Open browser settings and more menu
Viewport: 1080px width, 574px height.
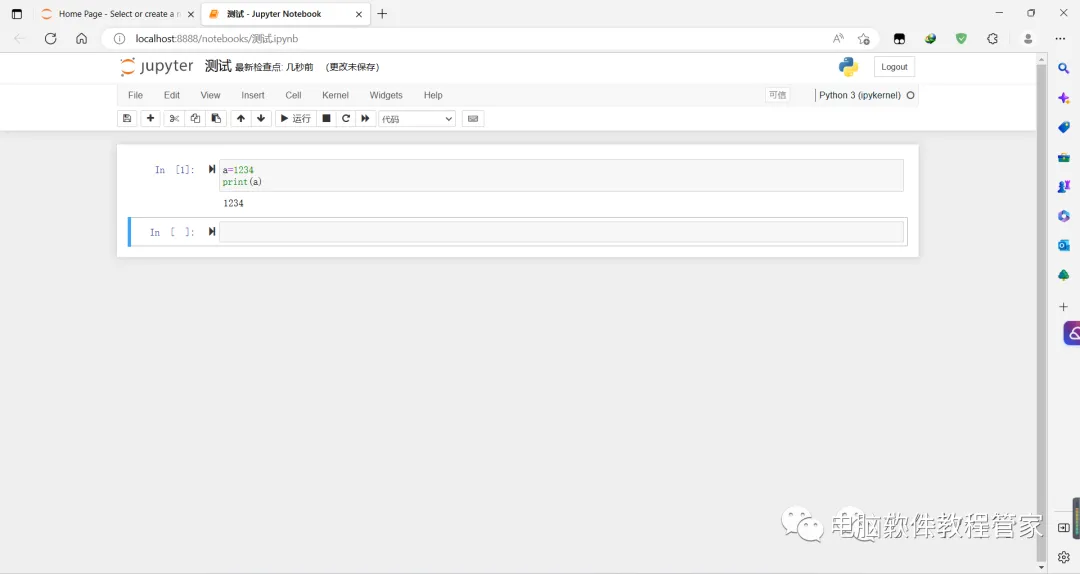[1060, 39]
